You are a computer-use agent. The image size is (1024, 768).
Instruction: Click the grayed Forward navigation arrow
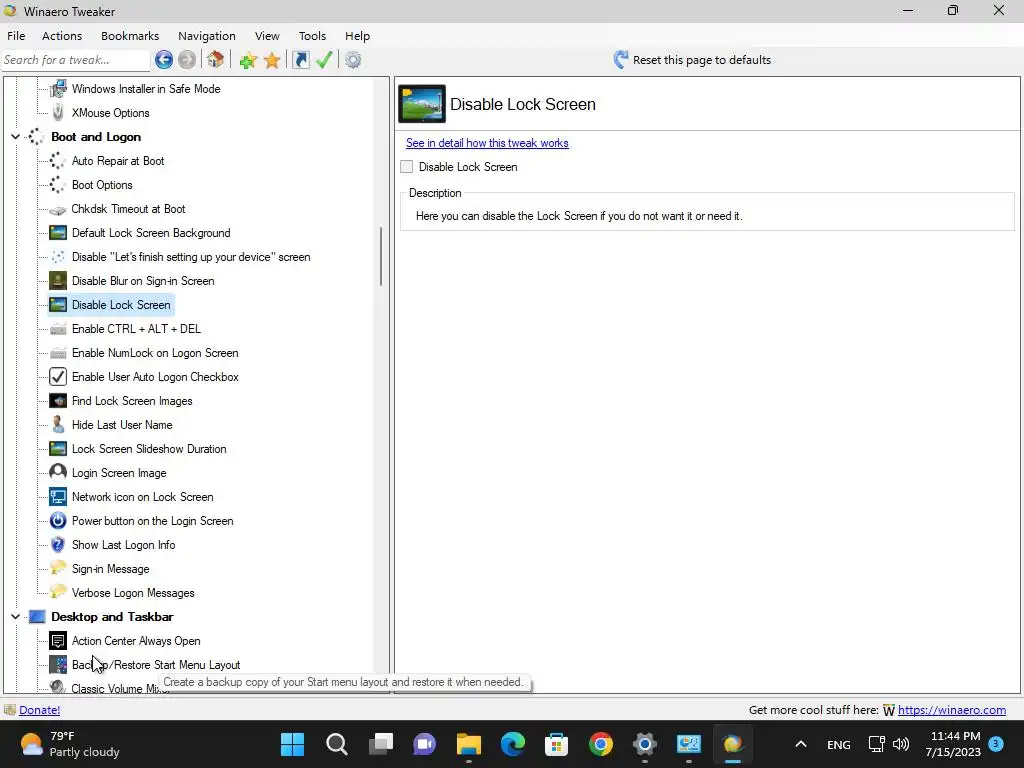187,60
